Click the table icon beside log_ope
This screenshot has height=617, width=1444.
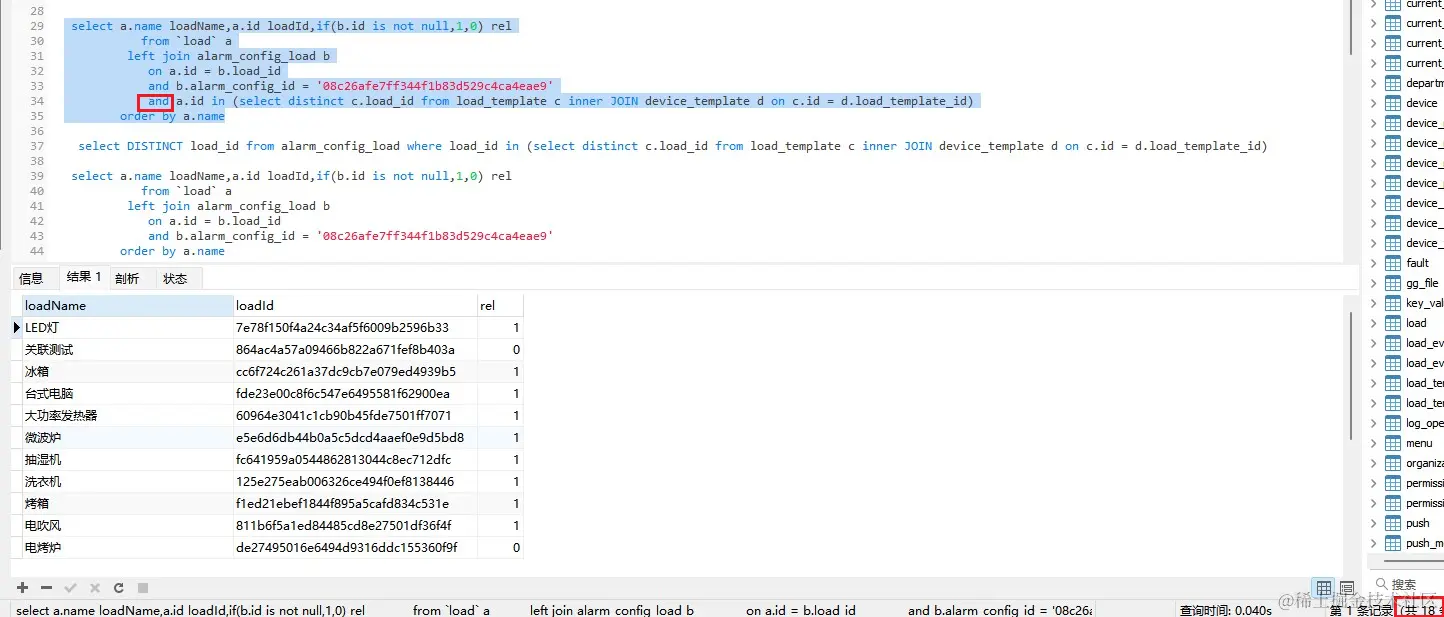pyautogui.click(x=1392, y=423)
